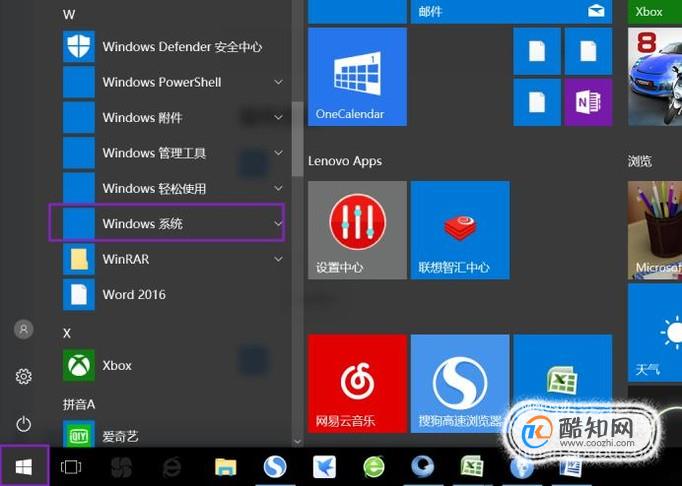Screen dimensions: 682x486
Task: Expand the Windows 附件 folder
Action: click(x=174, y=117)
